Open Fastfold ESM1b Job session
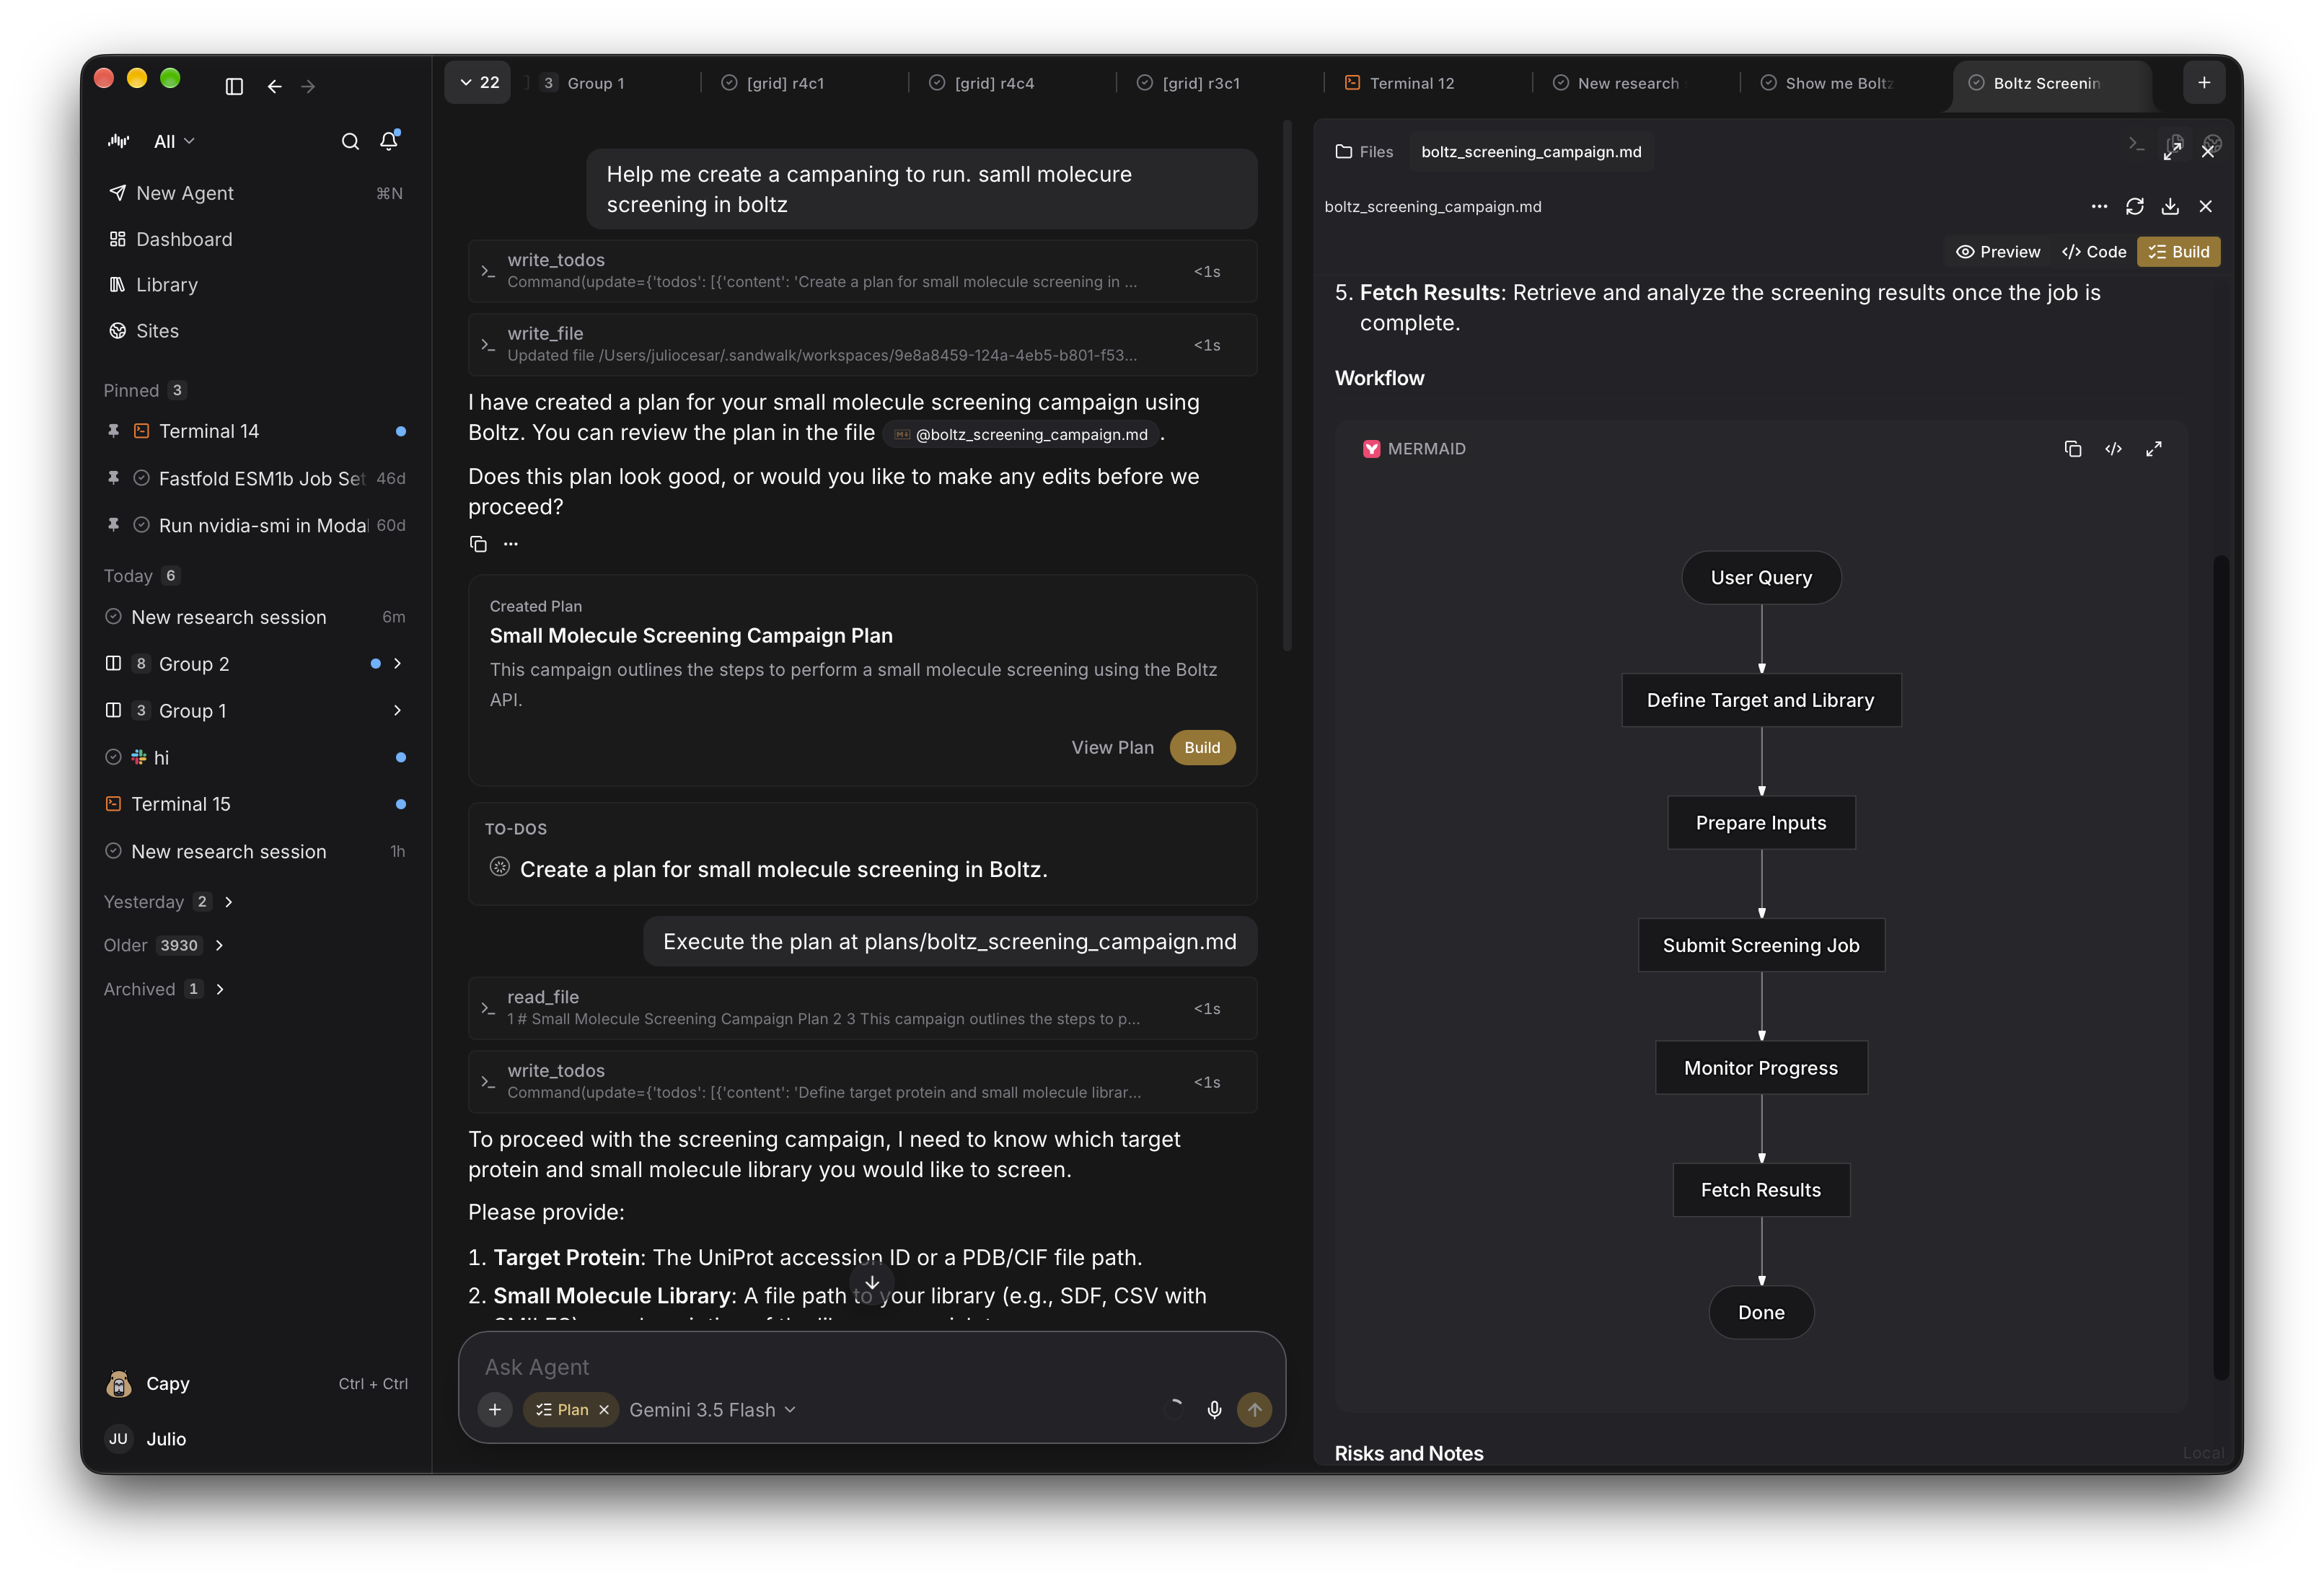The width and height of the screenshot is (2324, 1581). click(x=255, y=478)
